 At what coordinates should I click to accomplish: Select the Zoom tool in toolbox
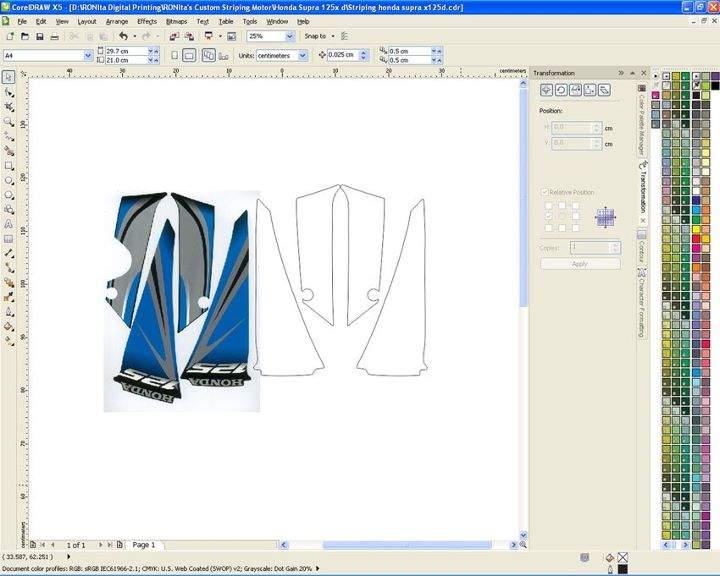[x=8, y=121]
